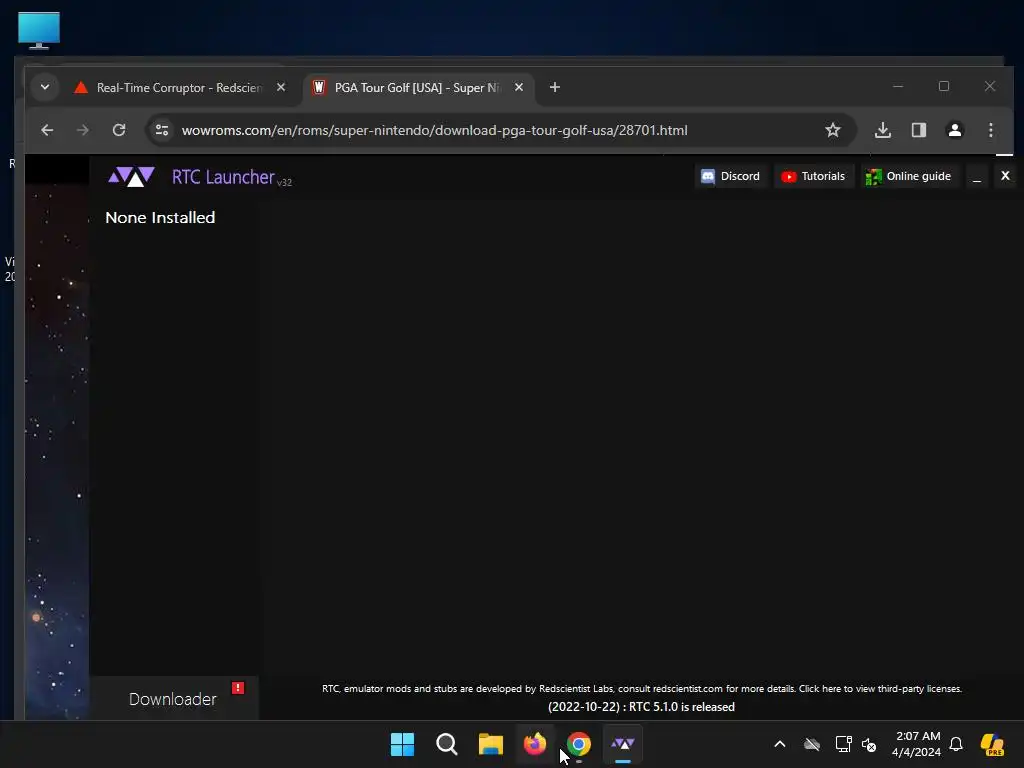This screenshot has height=768, width=1024.
Task: Open File Explorer from the taskbar
Action: pos(490,744)
